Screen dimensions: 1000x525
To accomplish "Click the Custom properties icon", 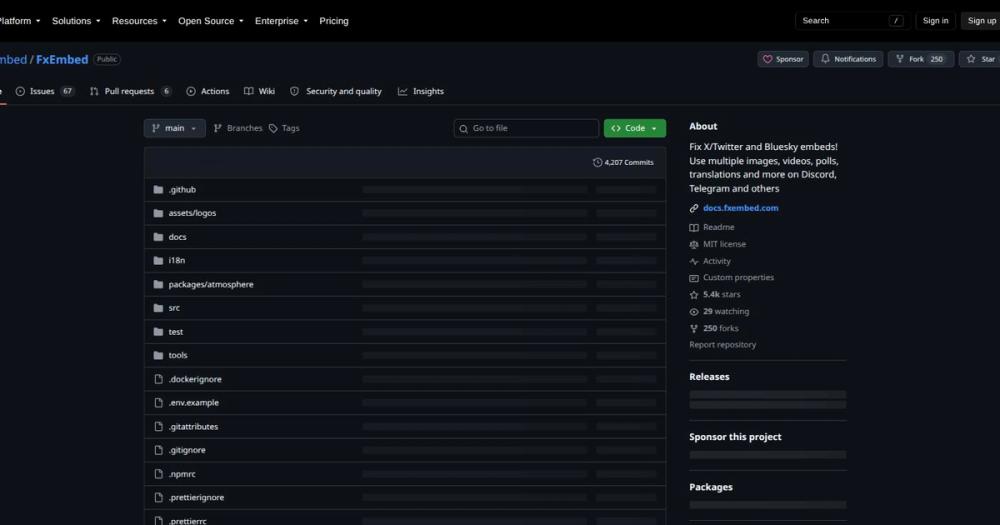I will point(694,278).
